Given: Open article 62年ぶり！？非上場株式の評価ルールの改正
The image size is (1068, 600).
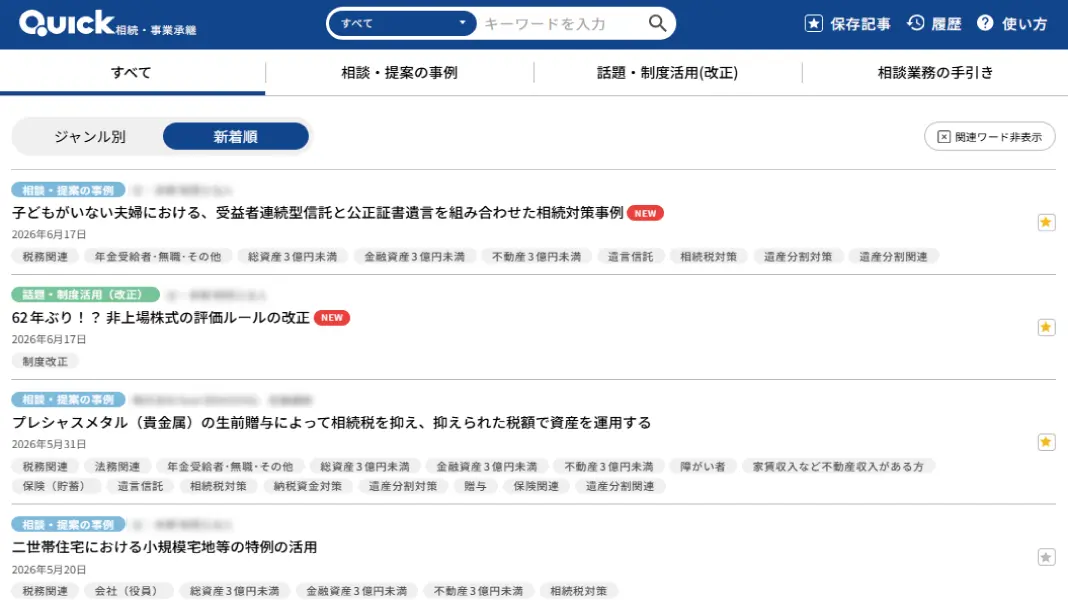Looking at the screenshot, I should 161,318.
